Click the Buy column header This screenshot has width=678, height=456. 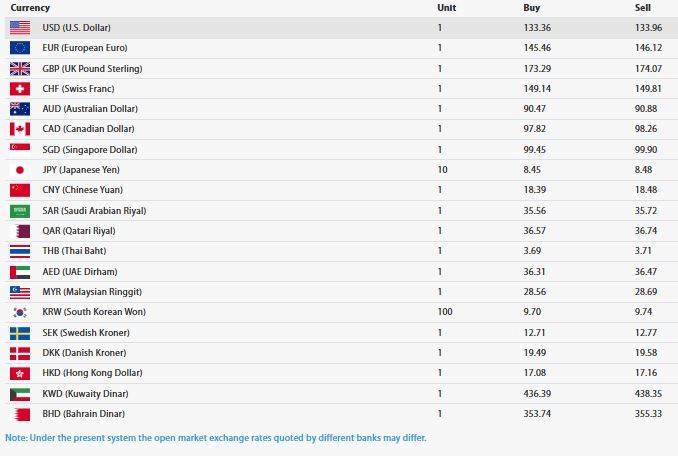click(531, 8)
